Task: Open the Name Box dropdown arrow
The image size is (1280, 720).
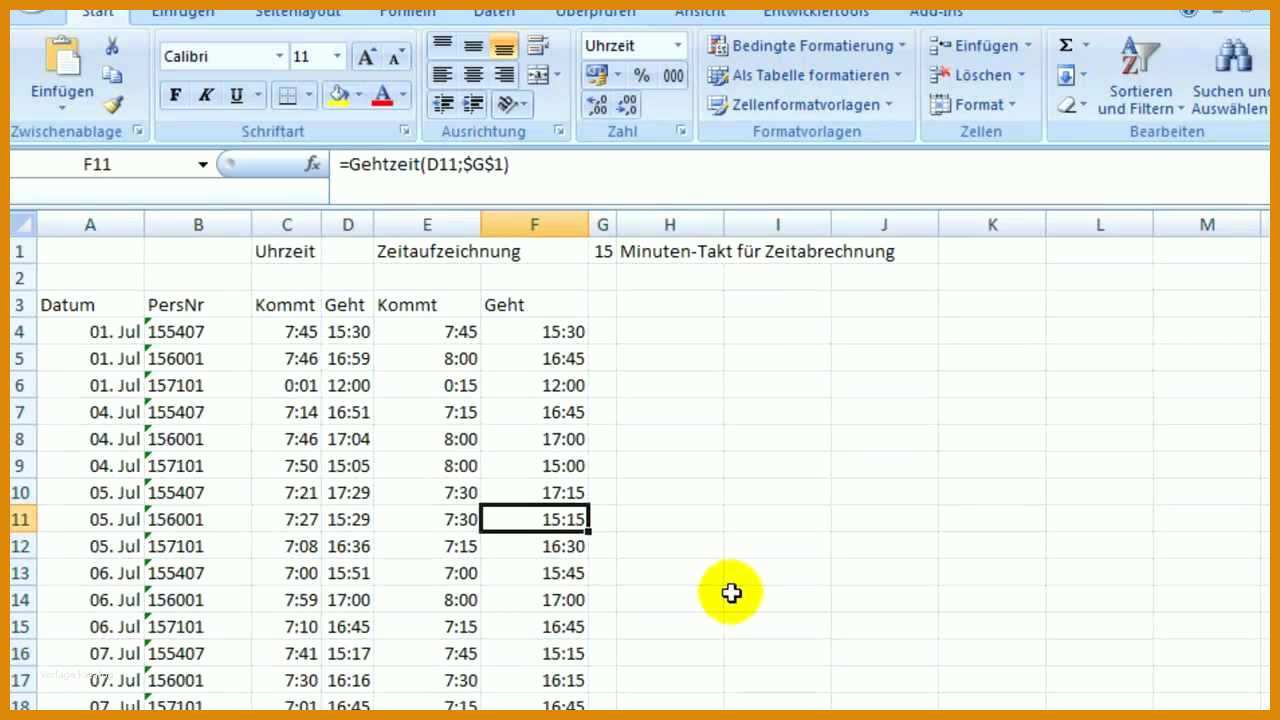Action: pyautogui.click(x=203, y=165)
